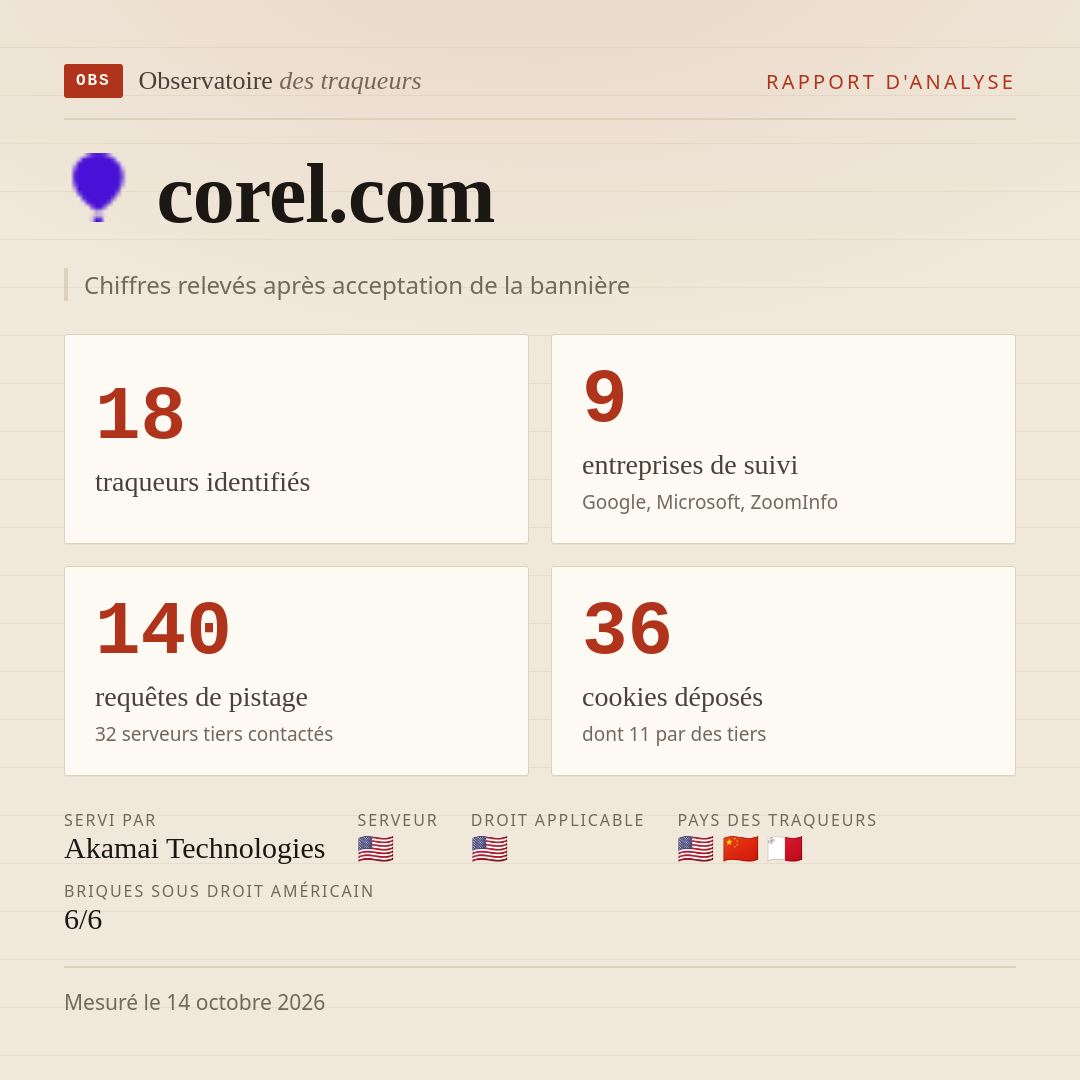The height and width of the screenshot is (1080, 1080).
Task: Click the China flag under PAYS DES TRAQUEURS
Action: [740, 849]
